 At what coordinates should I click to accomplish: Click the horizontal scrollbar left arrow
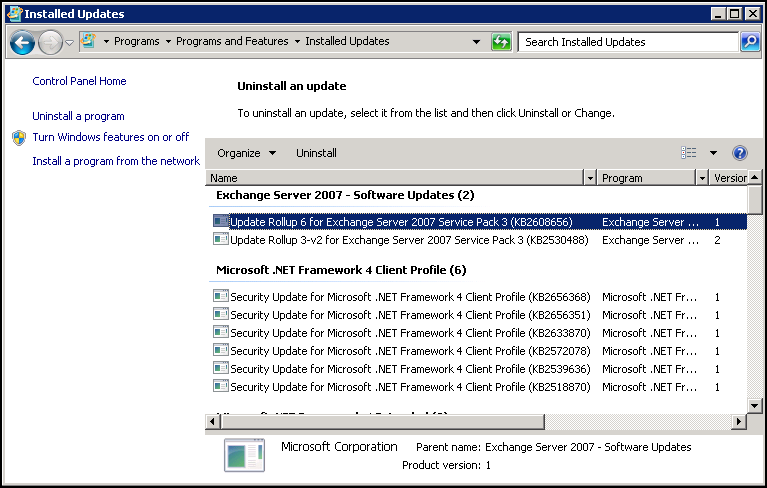click(212, 421)
